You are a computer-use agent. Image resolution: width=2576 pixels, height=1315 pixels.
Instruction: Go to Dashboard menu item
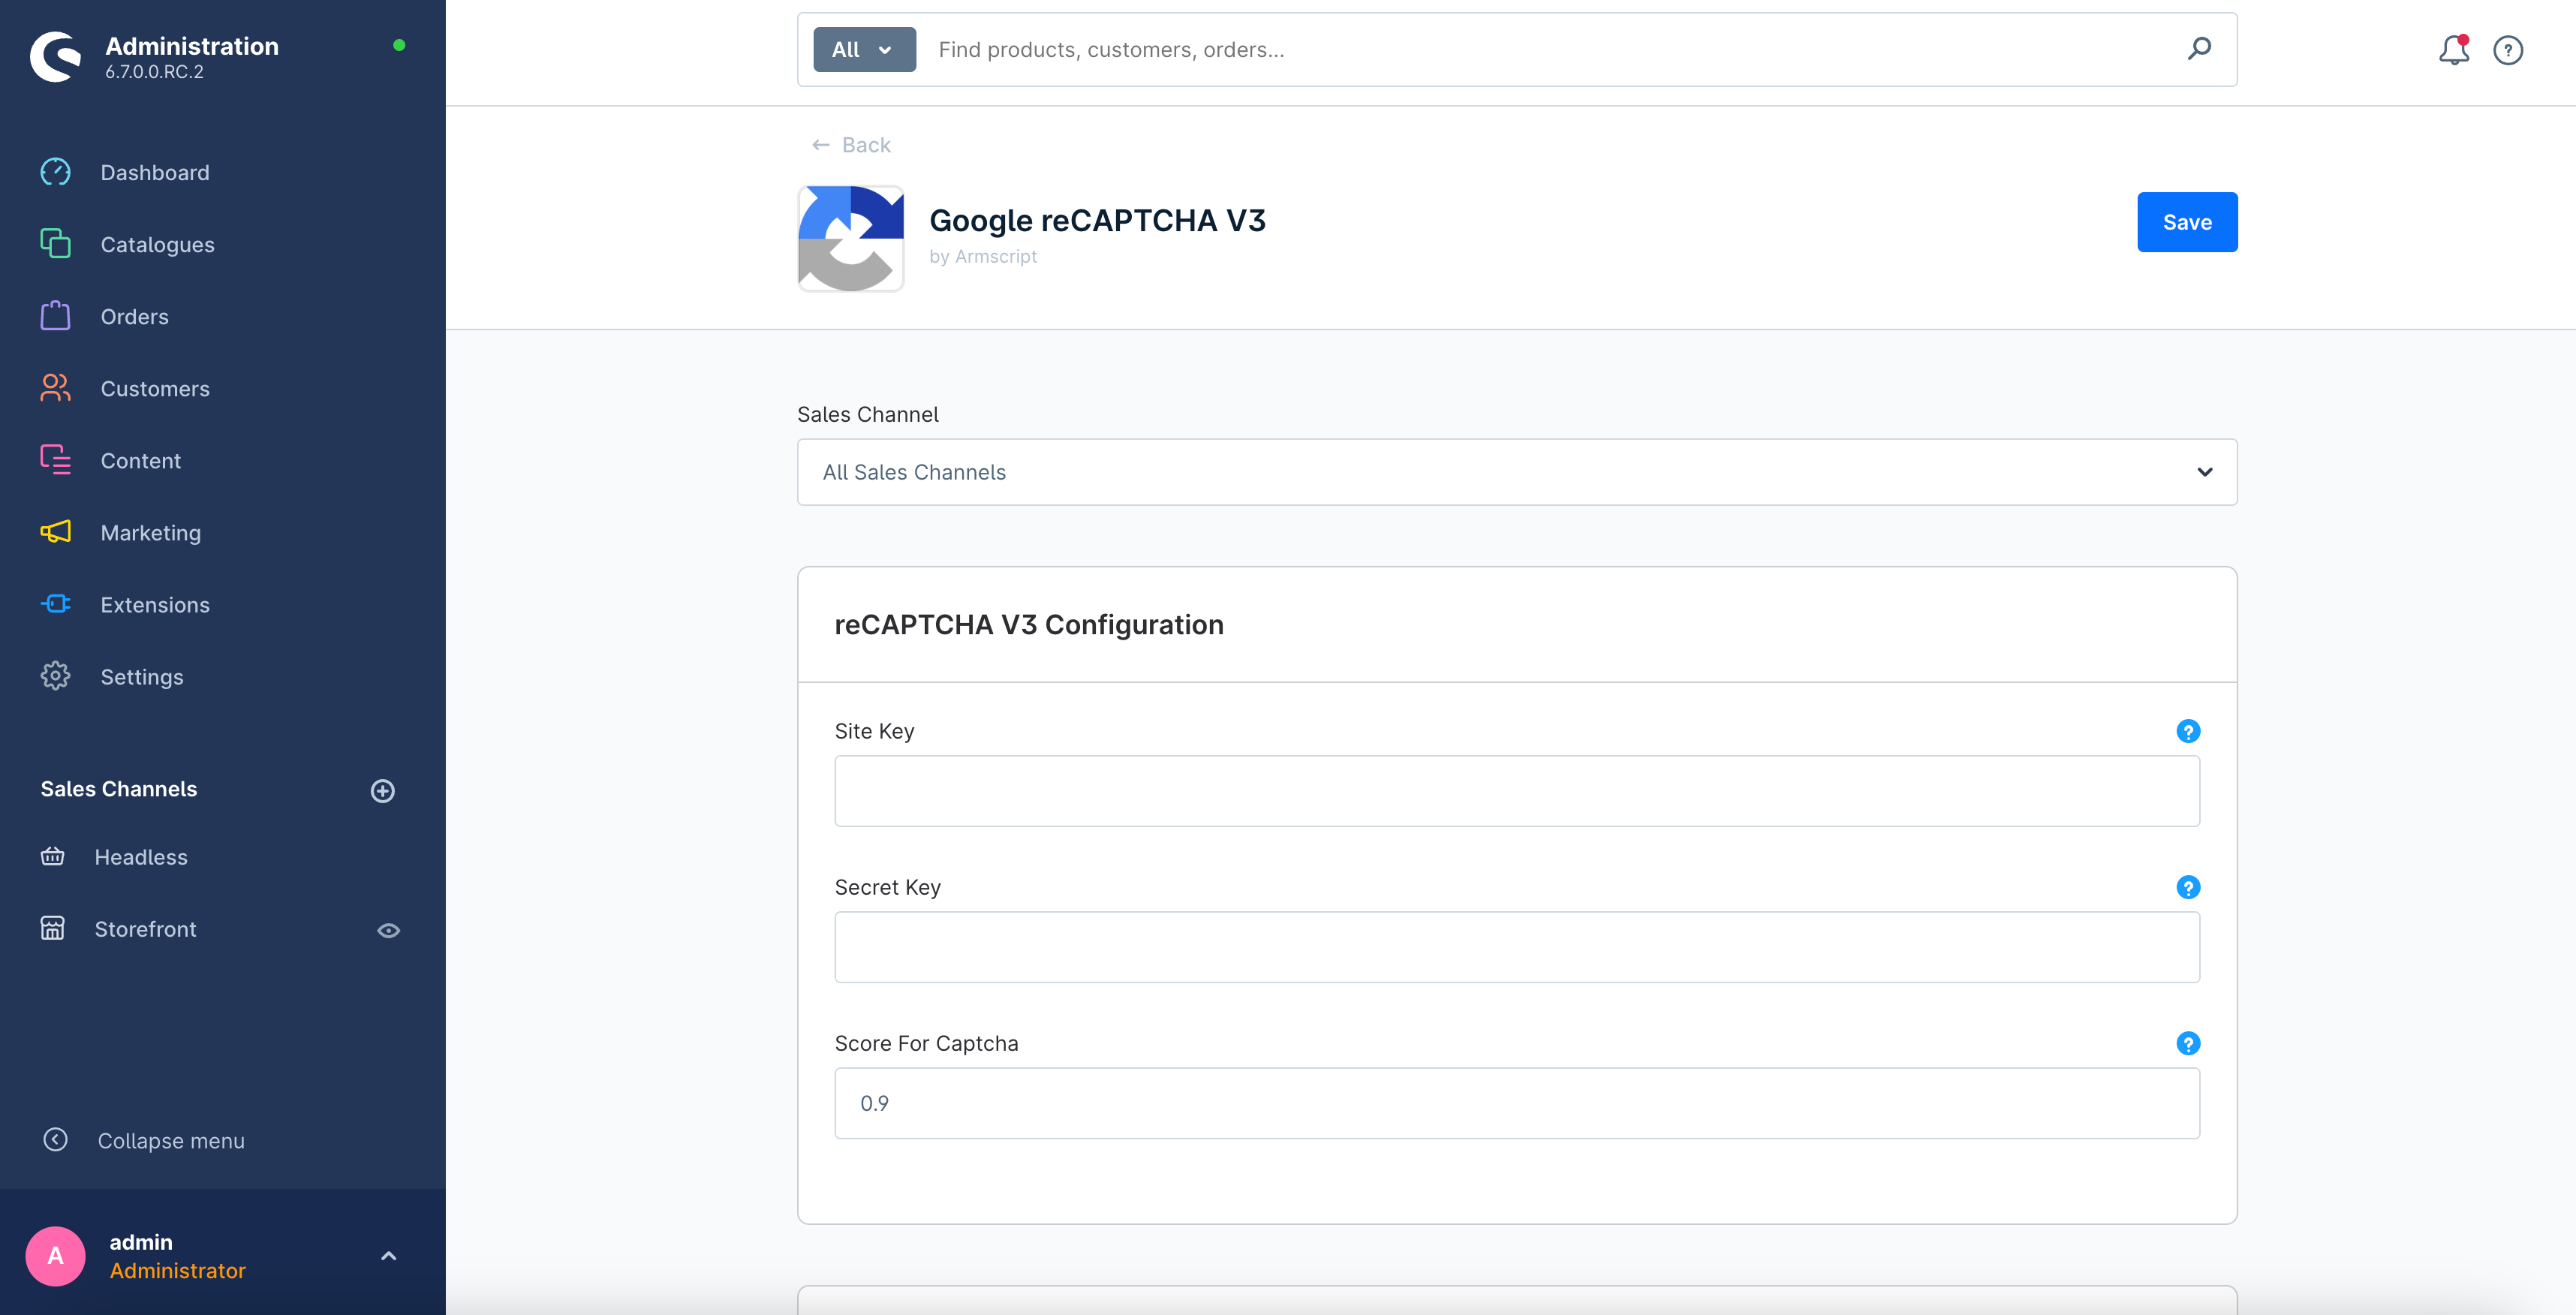point(155,172)
